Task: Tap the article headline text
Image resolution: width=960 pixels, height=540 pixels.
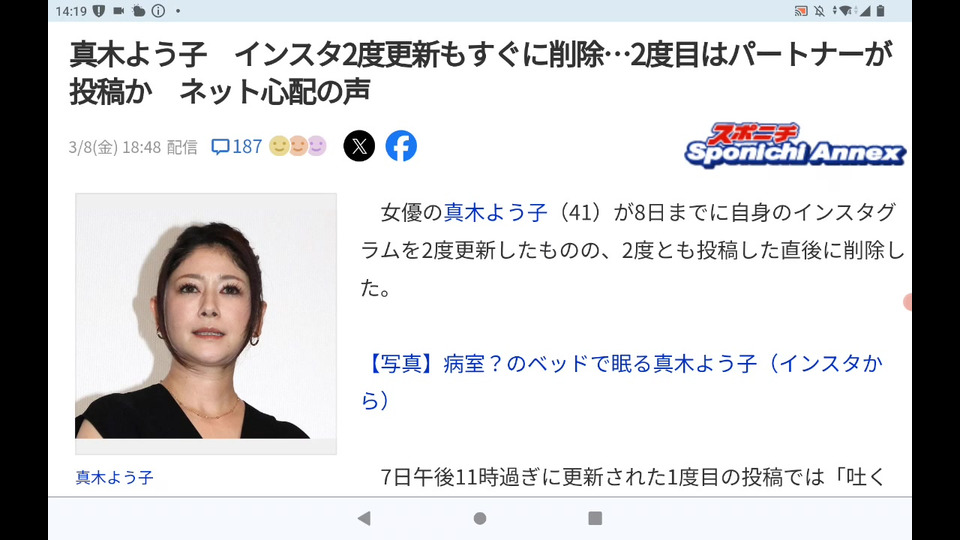Action: pos(481,73)
